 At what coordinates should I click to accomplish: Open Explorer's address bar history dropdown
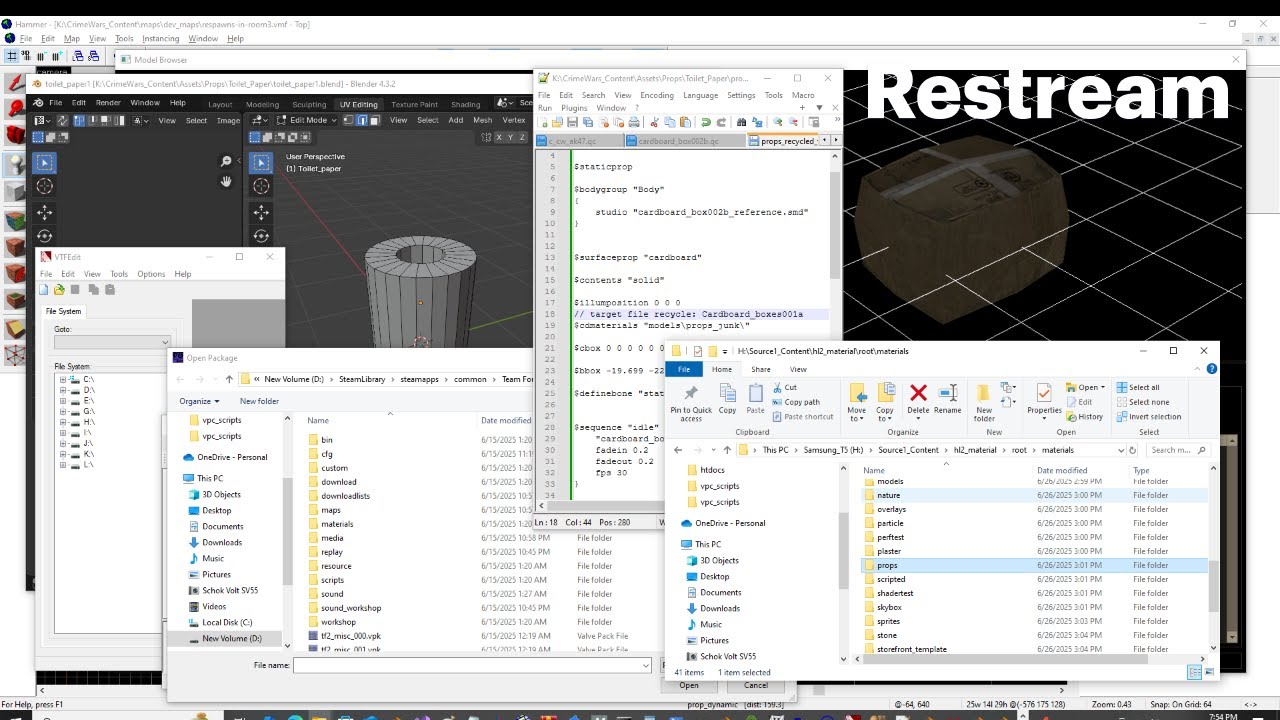click(x=1121, y=450)
